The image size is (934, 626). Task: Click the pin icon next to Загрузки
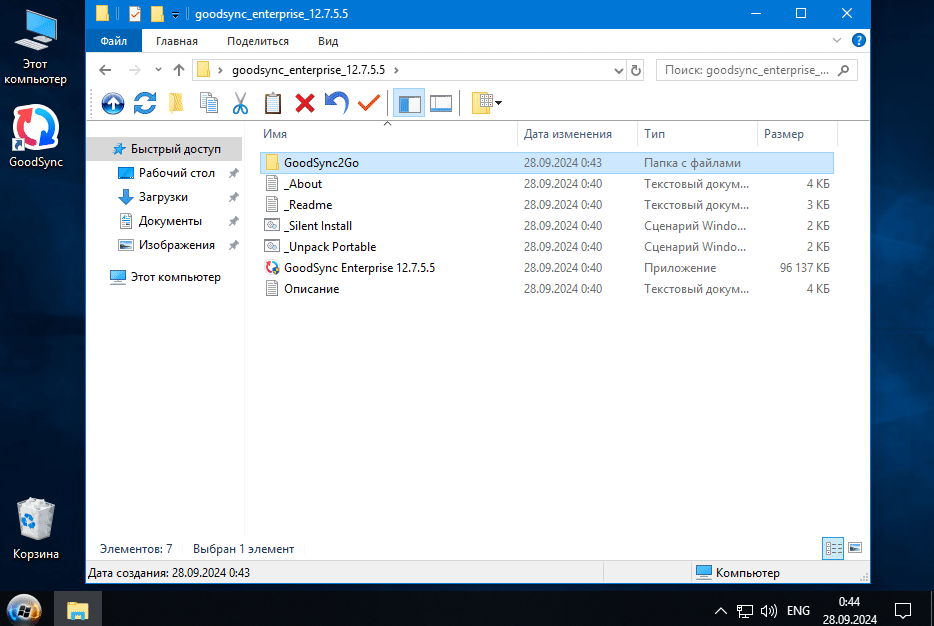pyautogui.click(x=234, y=197)
